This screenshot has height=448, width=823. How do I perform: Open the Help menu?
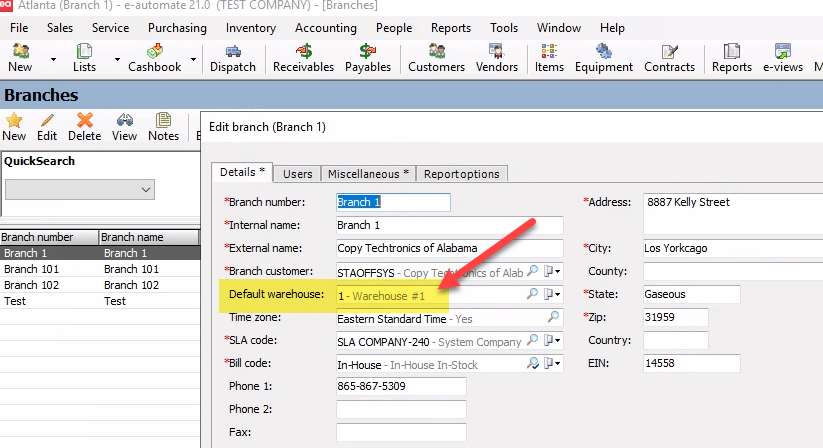tap(612, 28)
